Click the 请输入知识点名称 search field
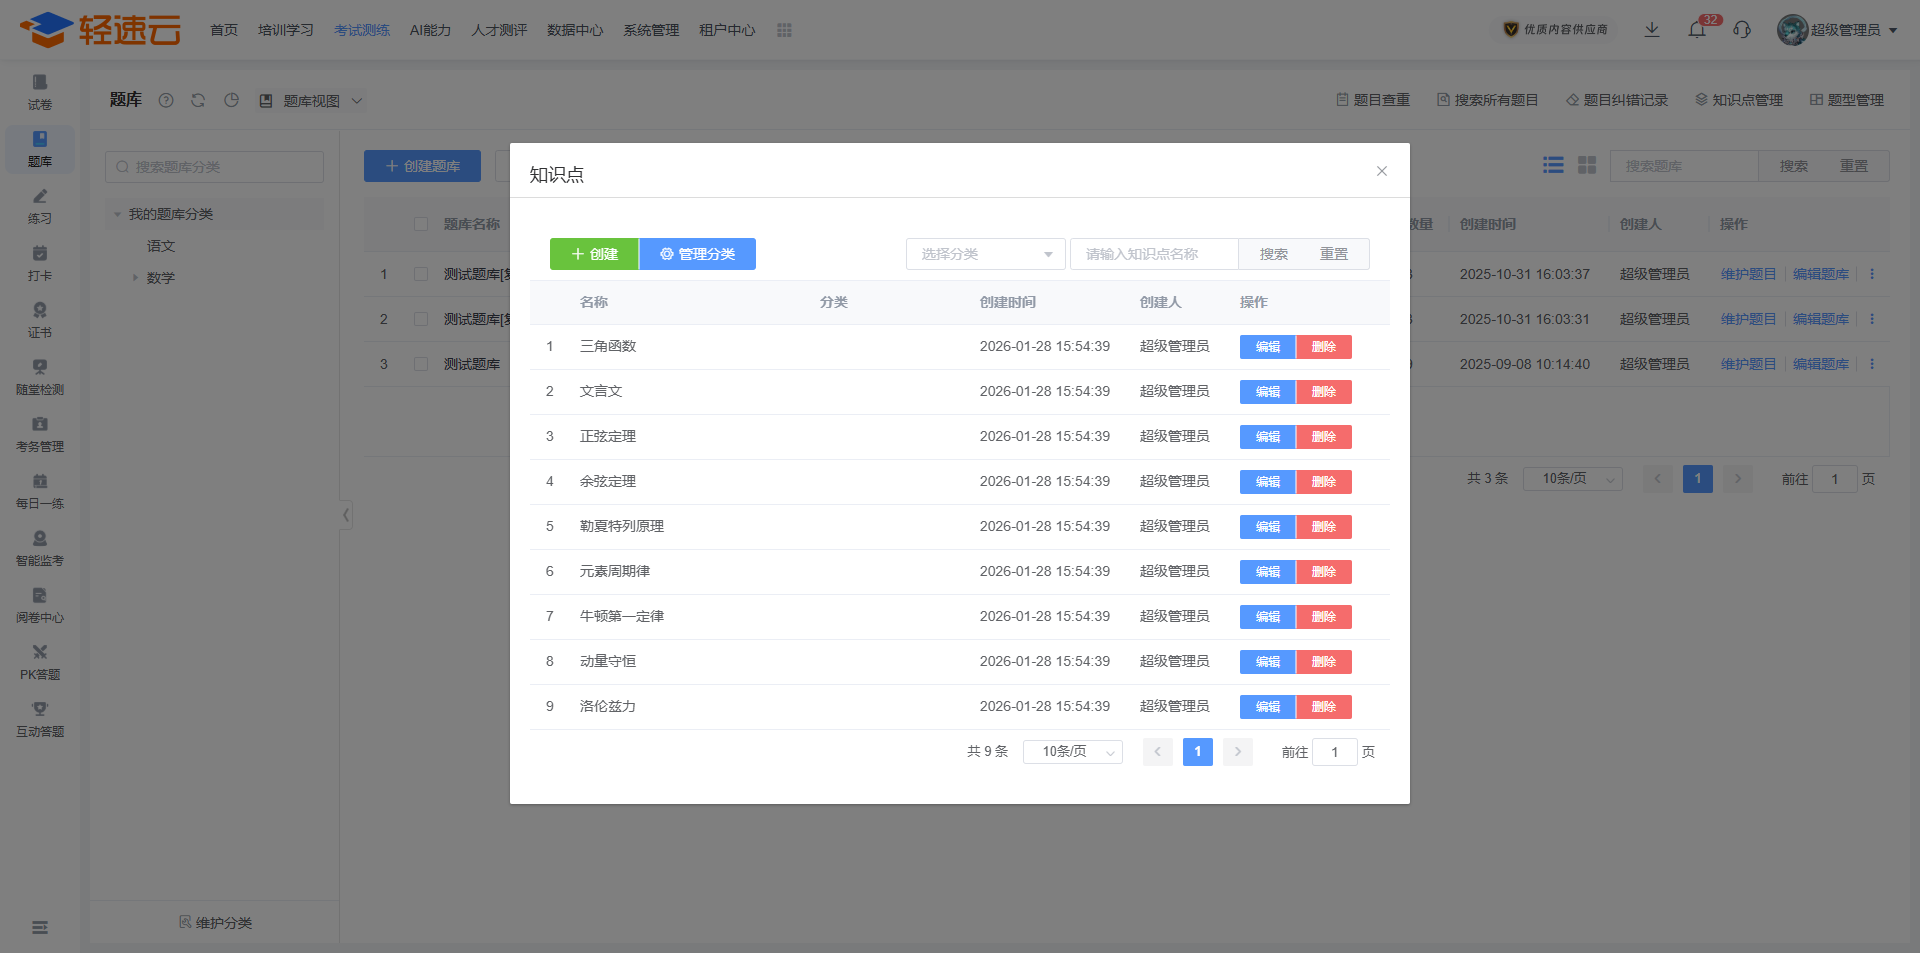 point(1153,254)
